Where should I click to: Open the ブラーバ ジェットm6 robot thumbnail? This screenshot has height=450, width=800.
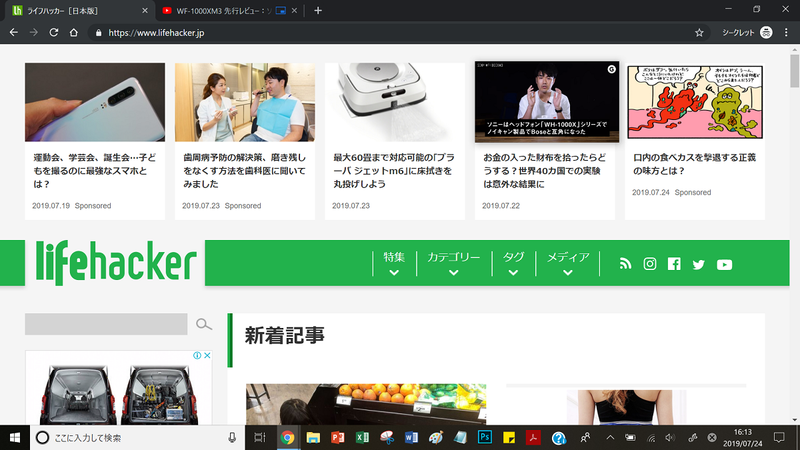point(395,103)
